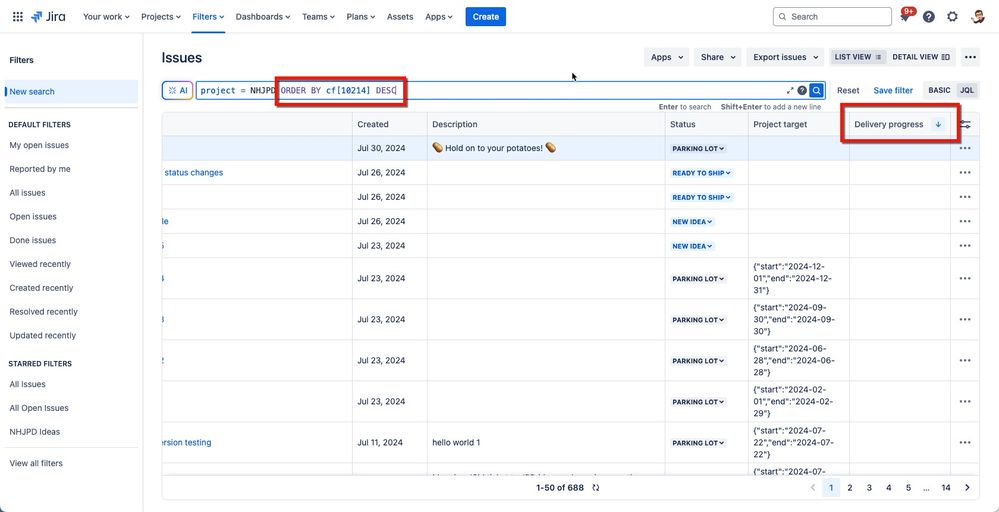
Task: Run the JQL search magnifier button
Action: 816,90
